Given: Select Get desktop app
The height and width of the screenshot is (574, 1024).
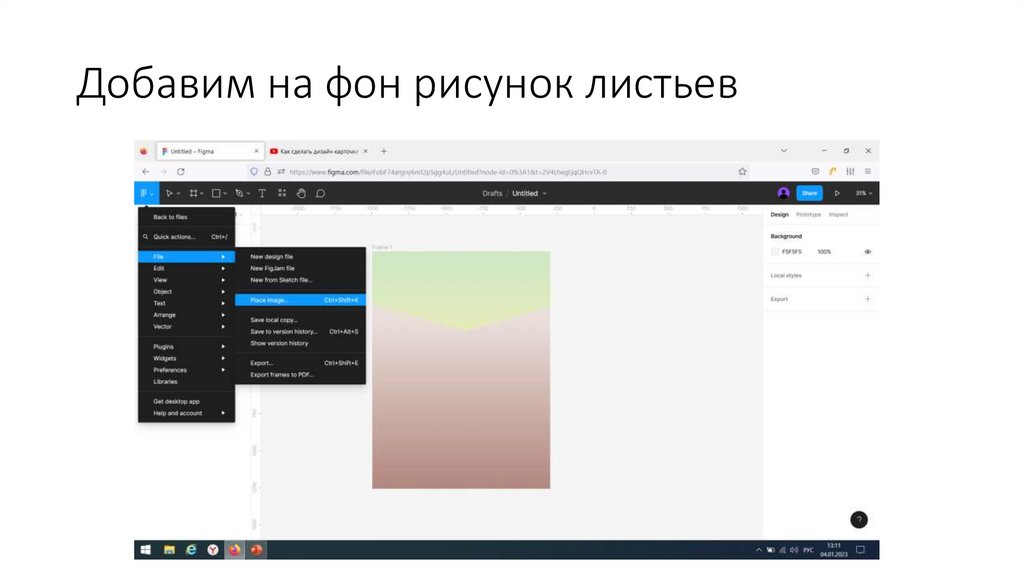Looking at the screenshot, I should click(x=187, y=402).
